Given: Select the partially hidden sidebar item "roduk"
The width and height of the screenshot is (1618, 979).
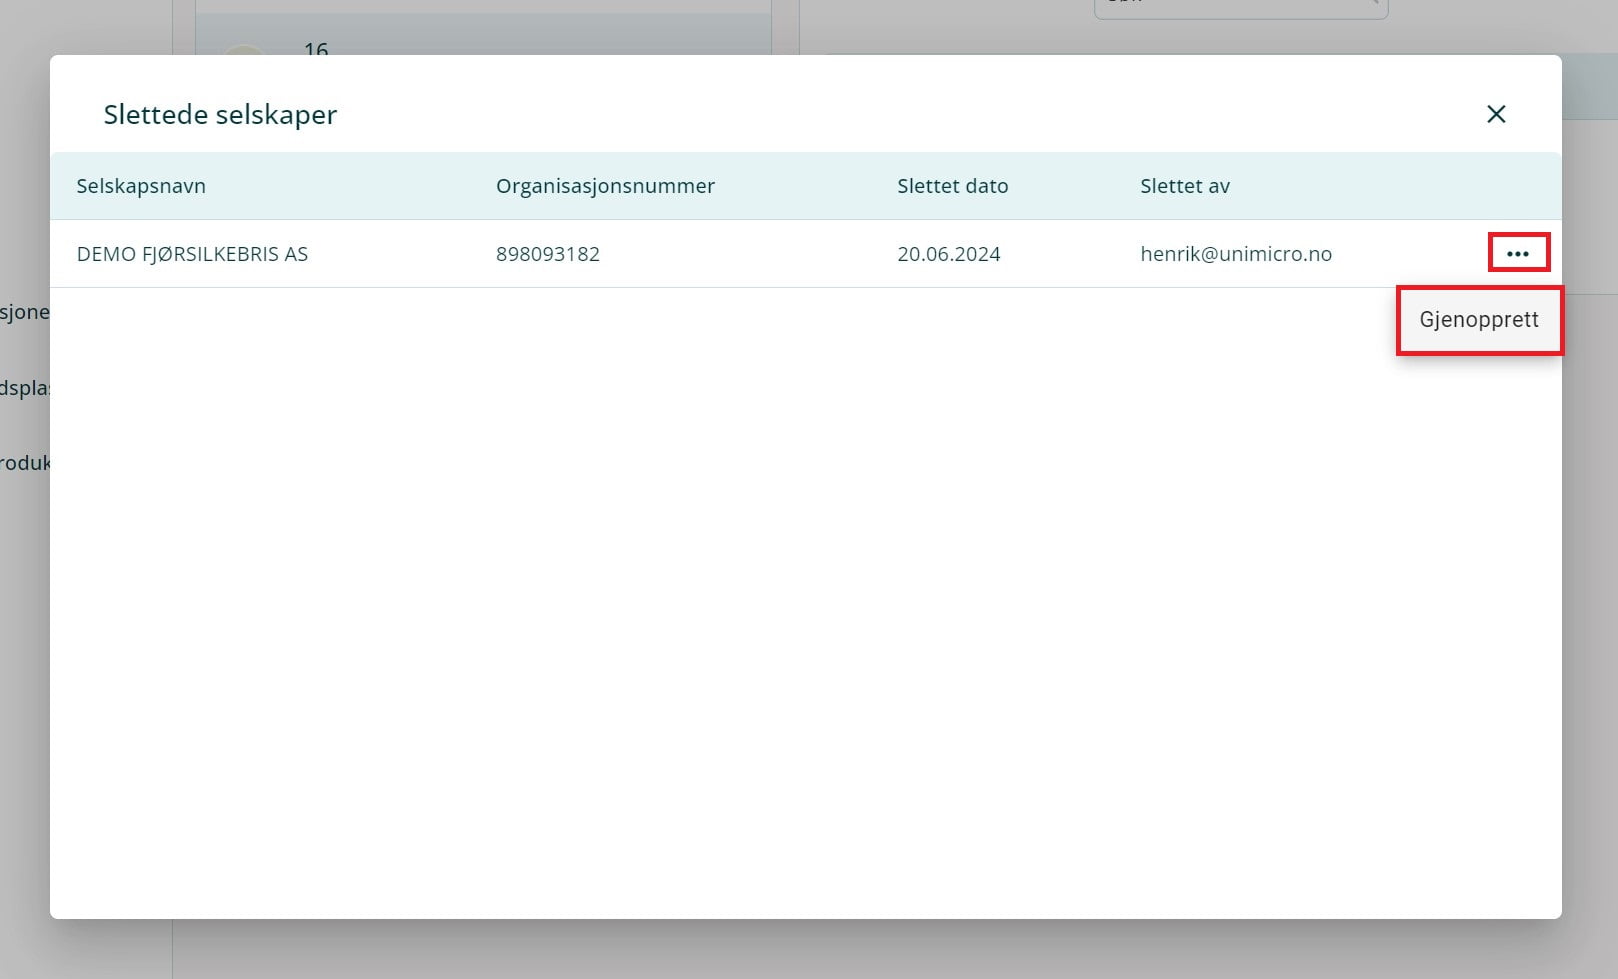Looking at the screenshot, I should tap(24, 463).
